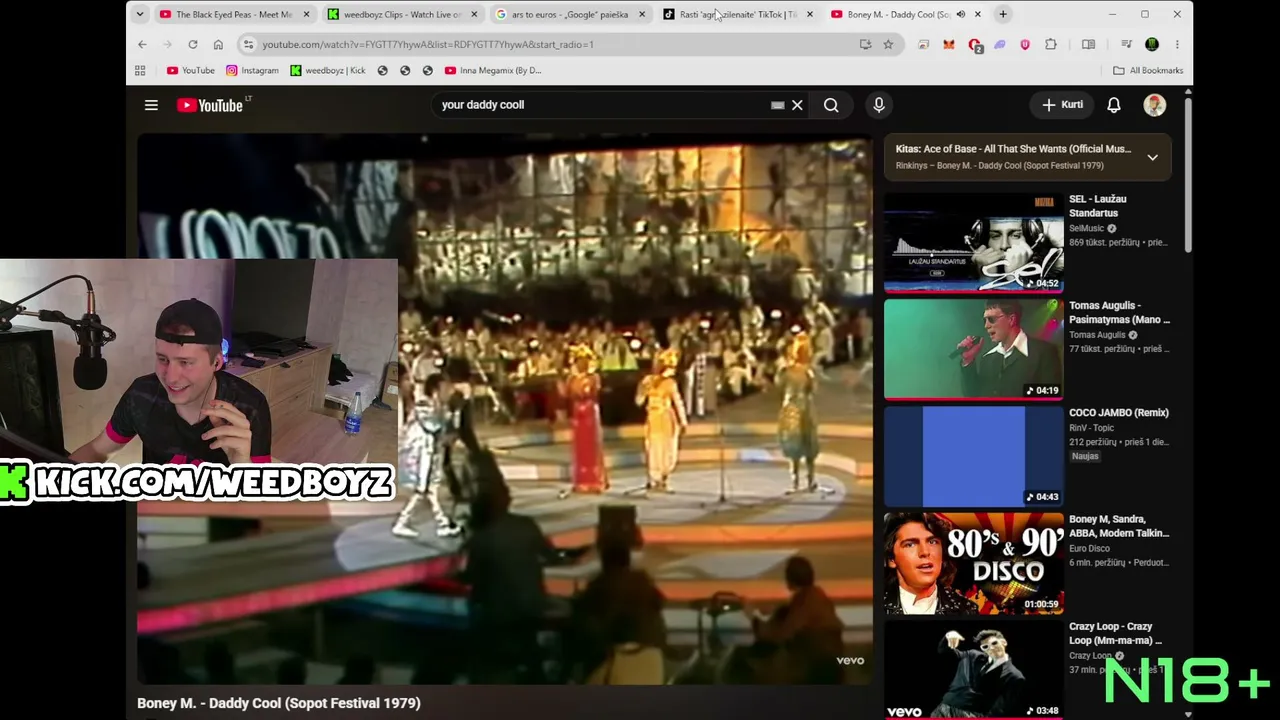Open the browser home page
Screen dimensions: 1280x720
tap(218, 44)
